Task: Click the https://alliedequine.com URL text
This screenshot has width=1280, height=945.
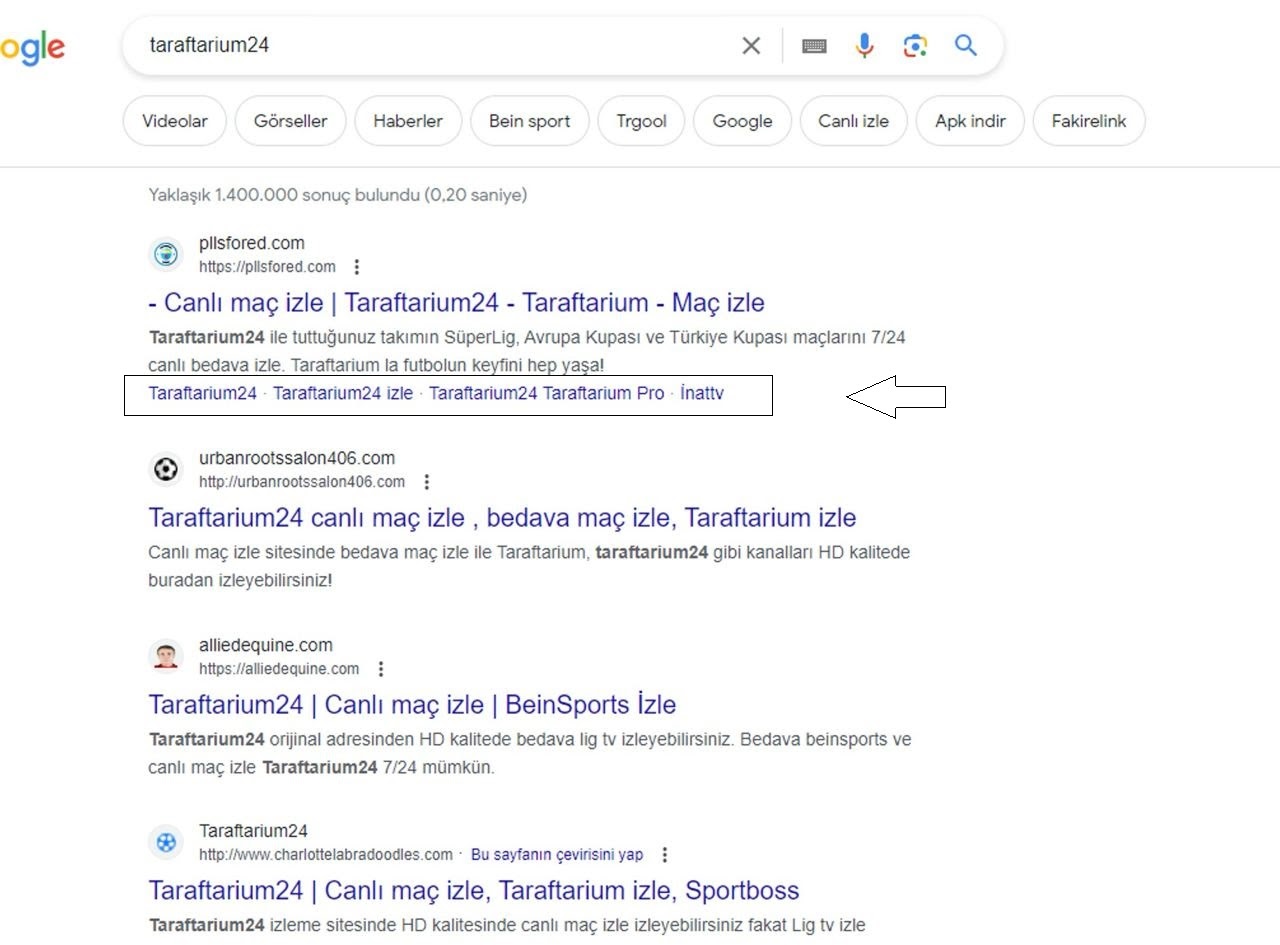Action: pyautogui.click(x=279, y=669)
